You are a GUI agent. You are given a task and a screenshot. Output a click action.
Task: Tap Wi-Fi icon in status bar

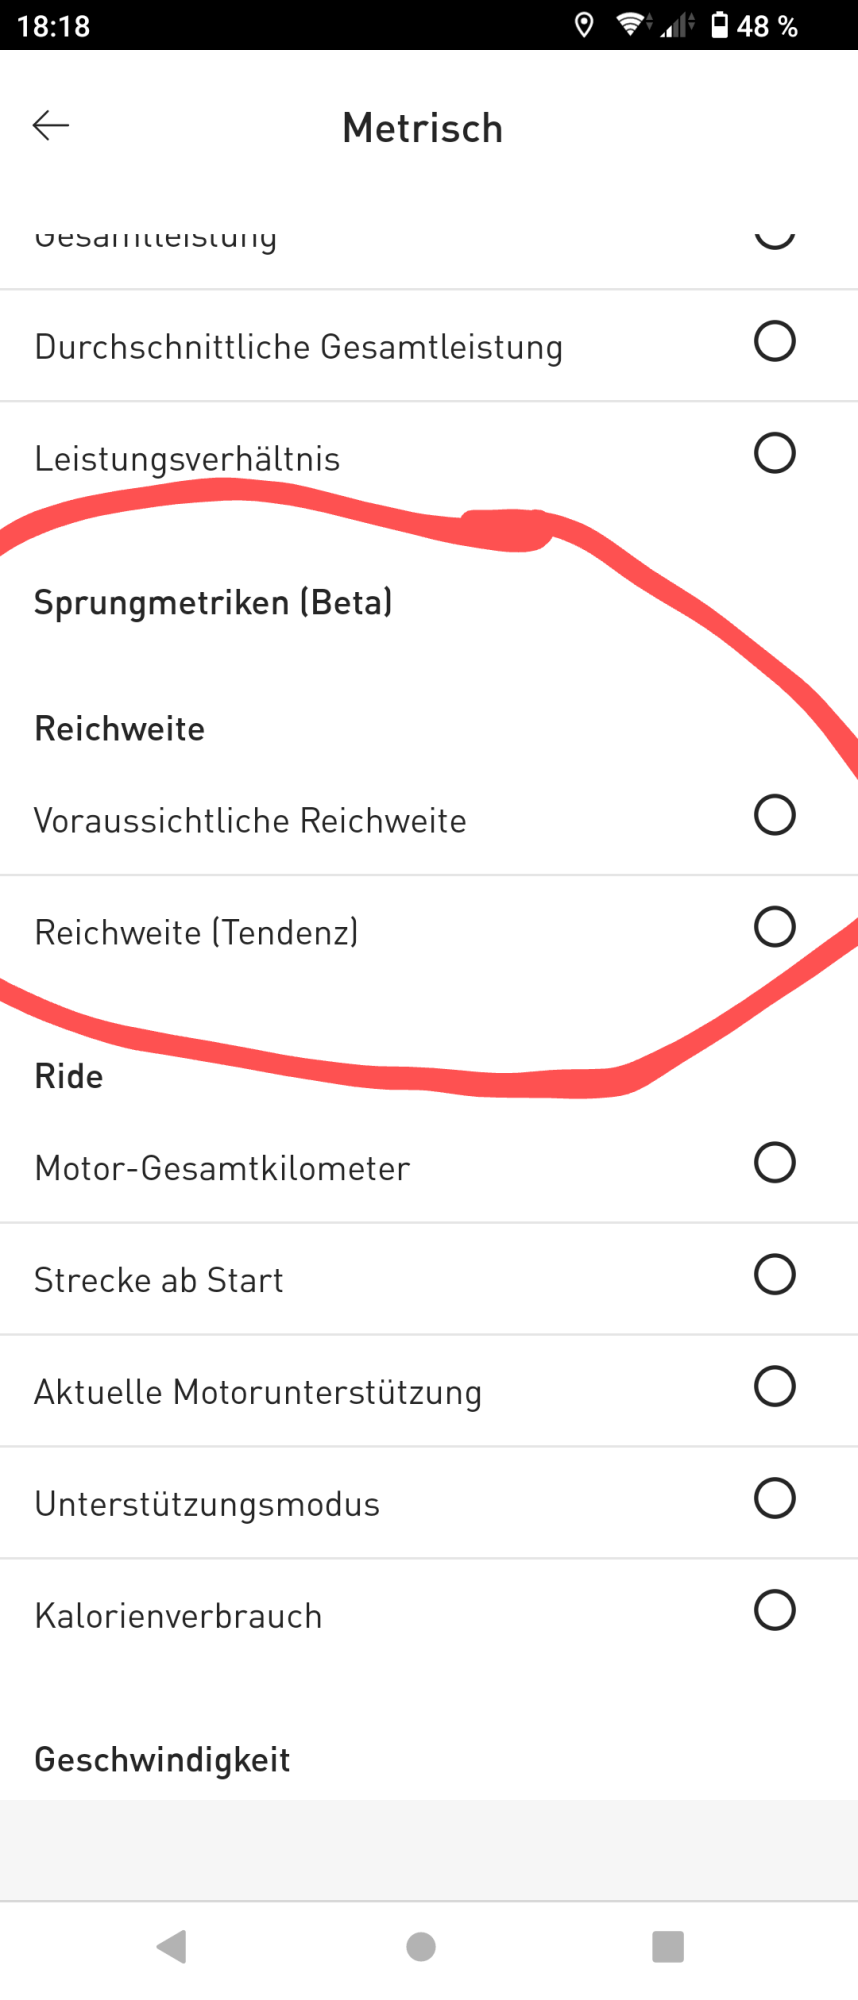tap(631, 25)
